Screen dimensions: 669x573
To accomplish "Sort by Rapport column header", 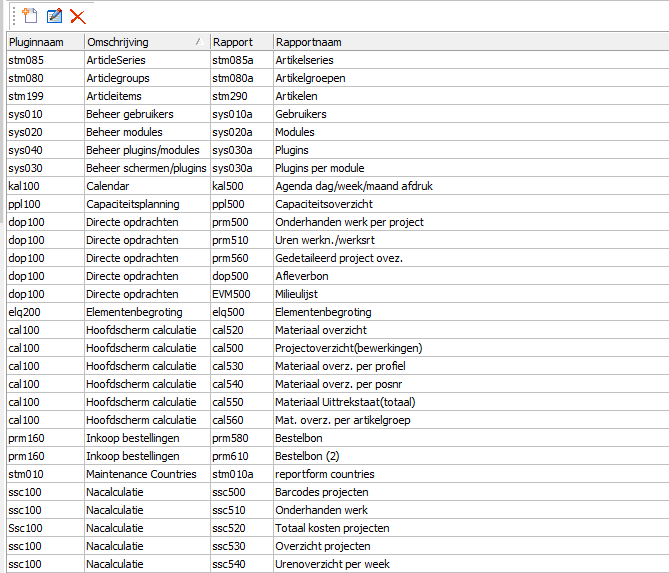I will 241,42.
